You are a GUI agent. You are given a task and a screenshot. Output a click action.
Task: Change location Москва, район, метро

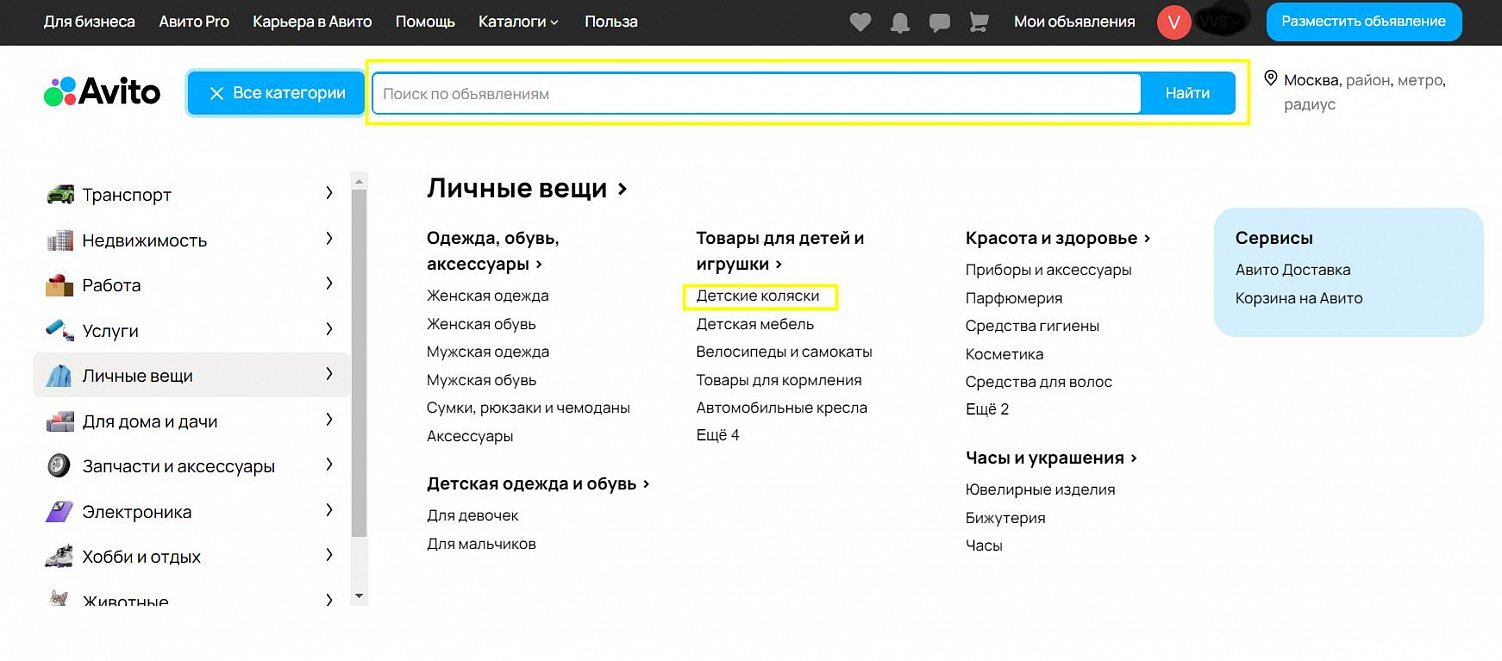click(x=1365, y=91)
